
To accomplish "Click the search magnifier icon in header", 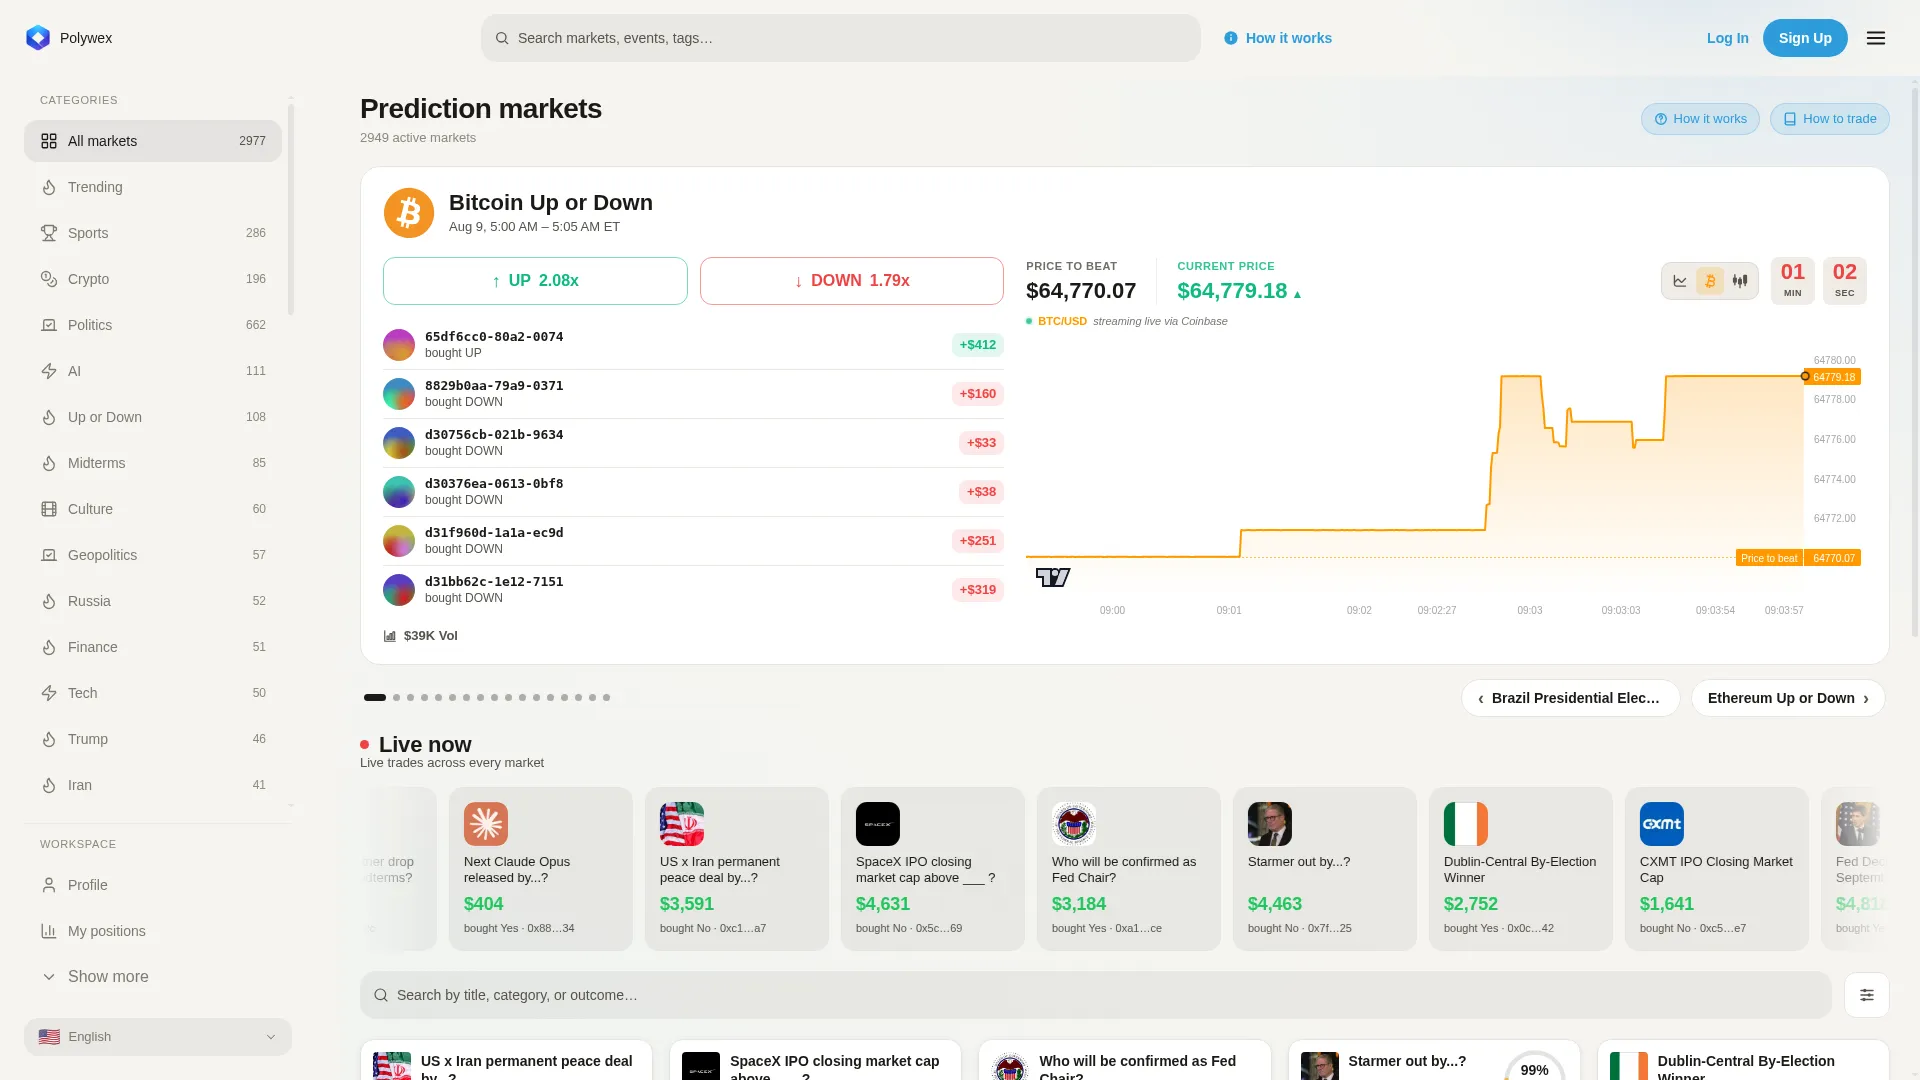I will (502, 38).
